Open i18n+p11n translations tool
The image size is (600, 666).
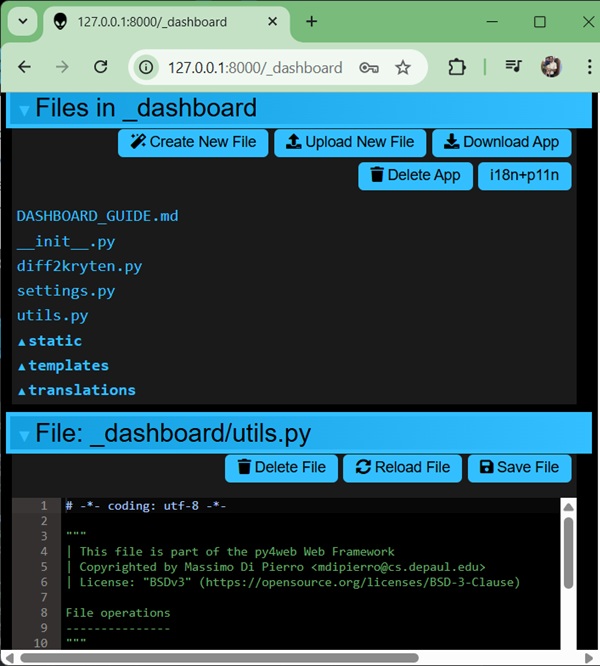(x=524, y=176)
